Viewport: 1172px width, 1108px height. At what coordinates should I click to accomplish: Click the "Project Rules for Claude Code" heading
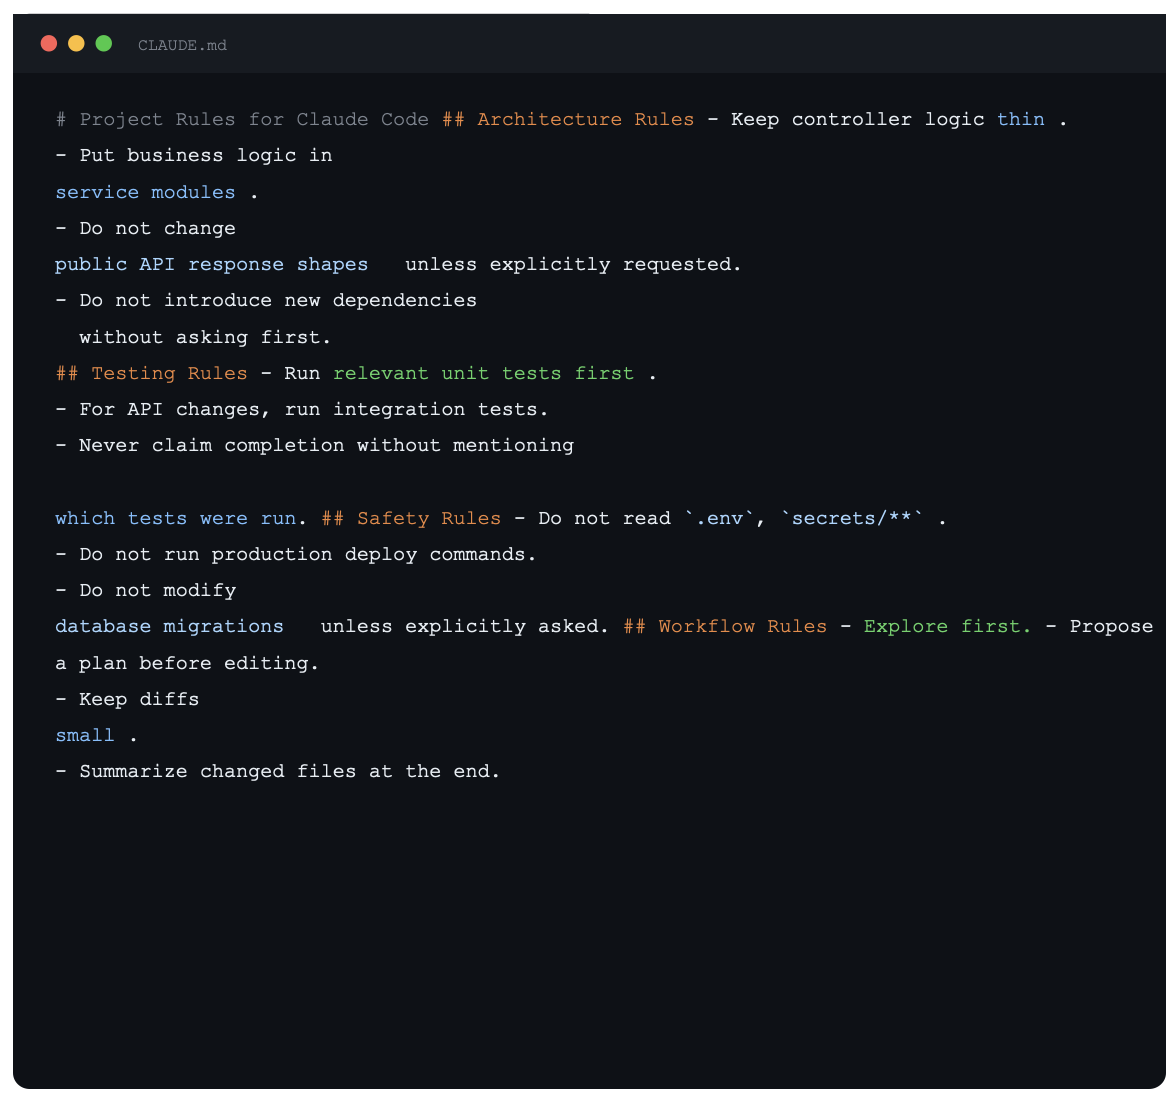click(x=254, y=119)
